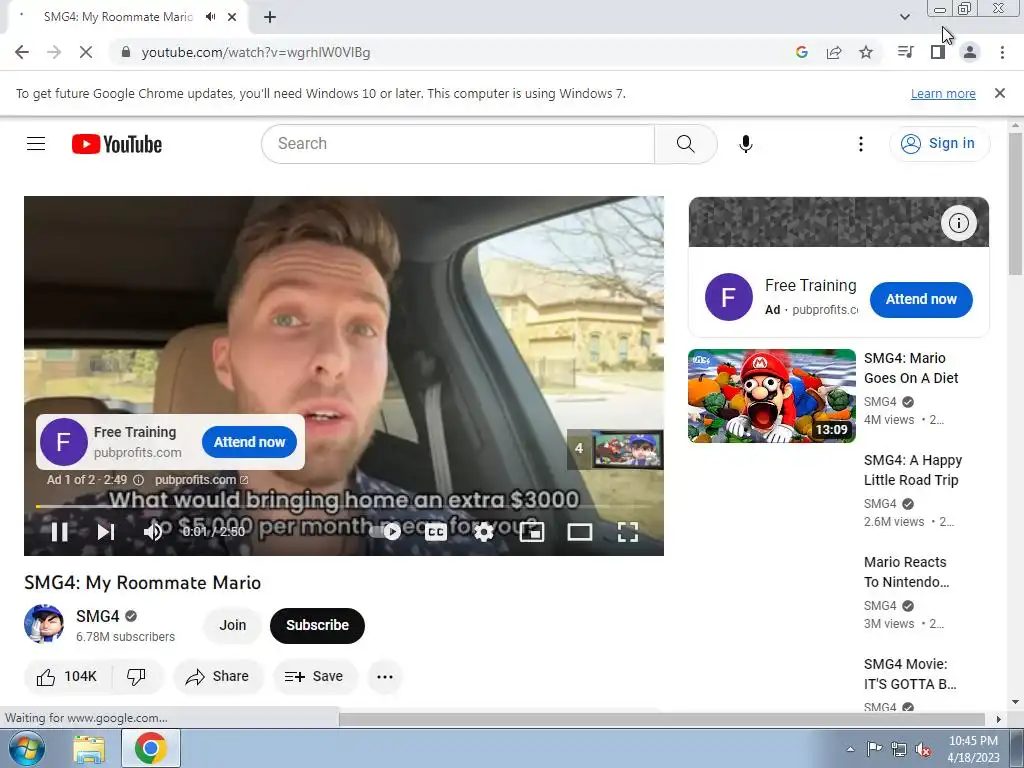The height and width of the screenshot is (768, 1024).
Task: Click Attend now in the sidebar ad
Action: tap(921, 299)
